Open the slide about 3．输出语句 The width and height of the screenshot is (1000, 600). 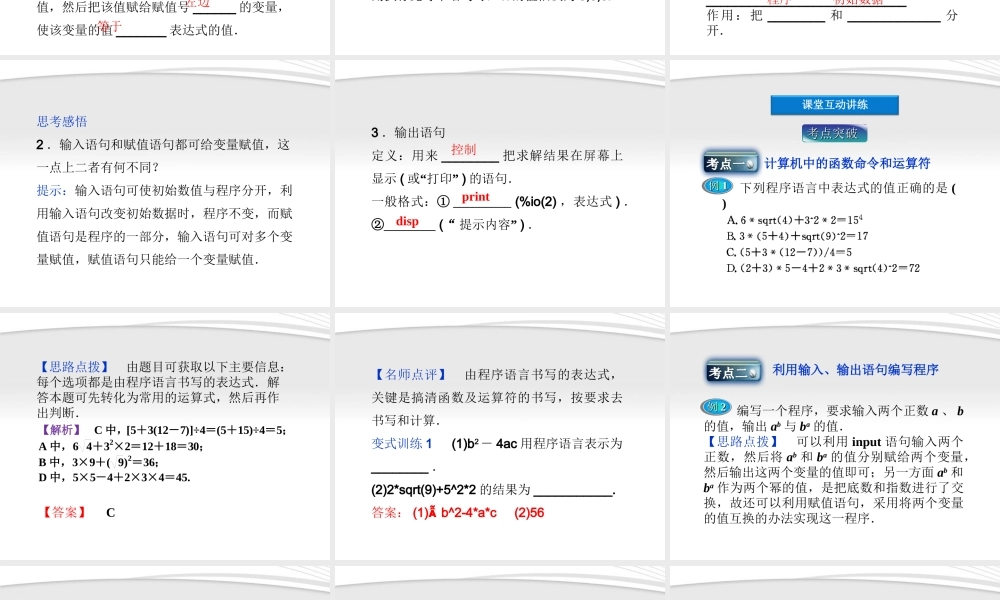pos(499,184)
